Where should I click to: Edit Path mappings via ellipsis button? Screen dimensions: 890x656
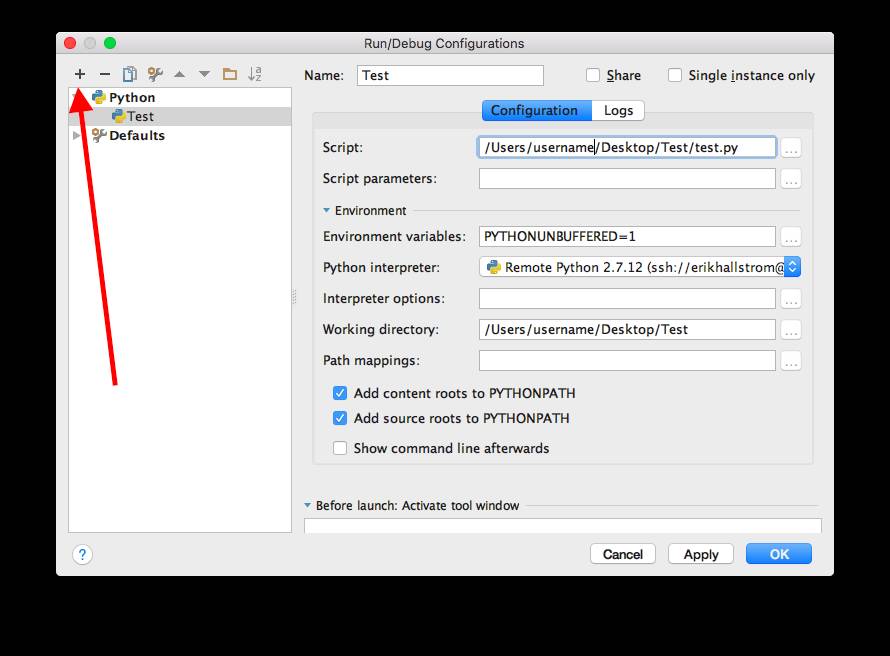791,361
